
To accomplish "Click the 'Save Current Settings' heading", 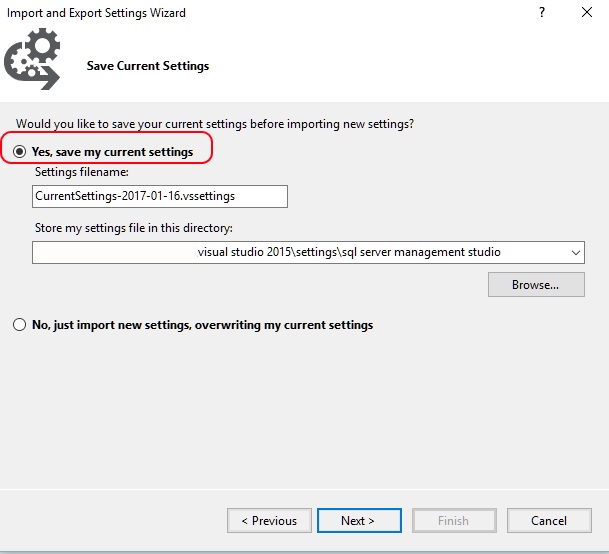I will [x=148, y=66].
